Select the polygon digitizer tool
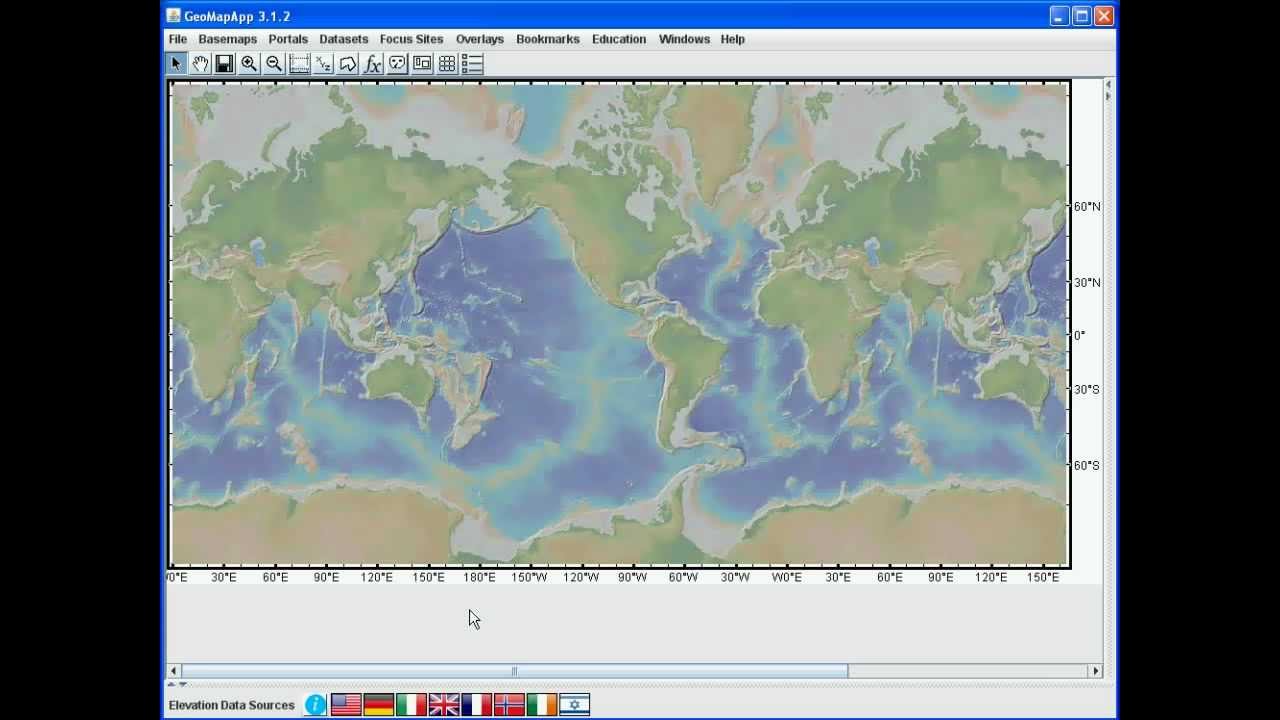Viewport: 1280px width, 720px height. click(x=348, y=64)
